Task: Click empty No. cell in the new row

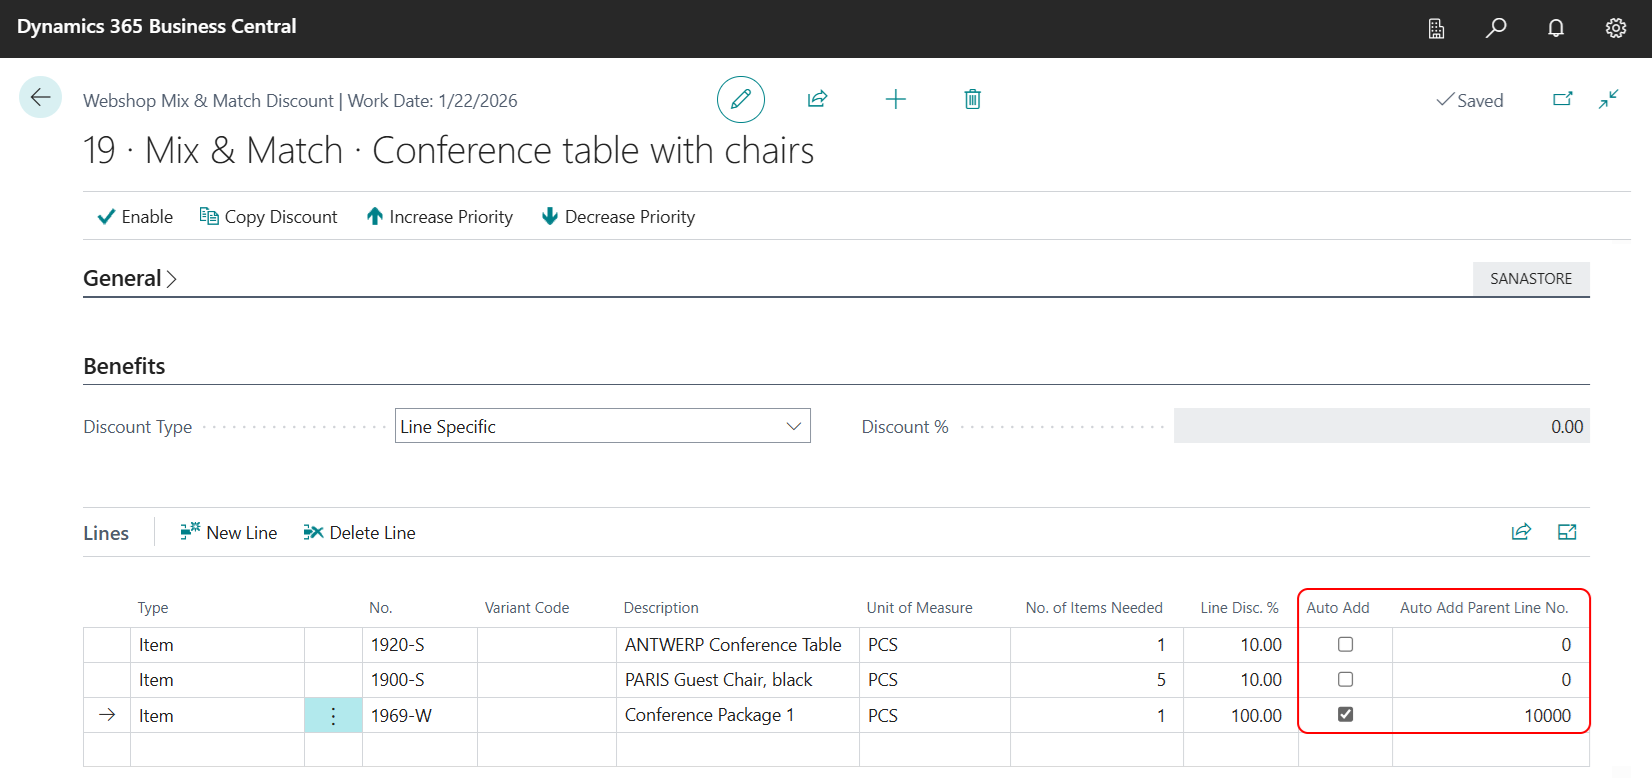Action: tap(420, 750)
